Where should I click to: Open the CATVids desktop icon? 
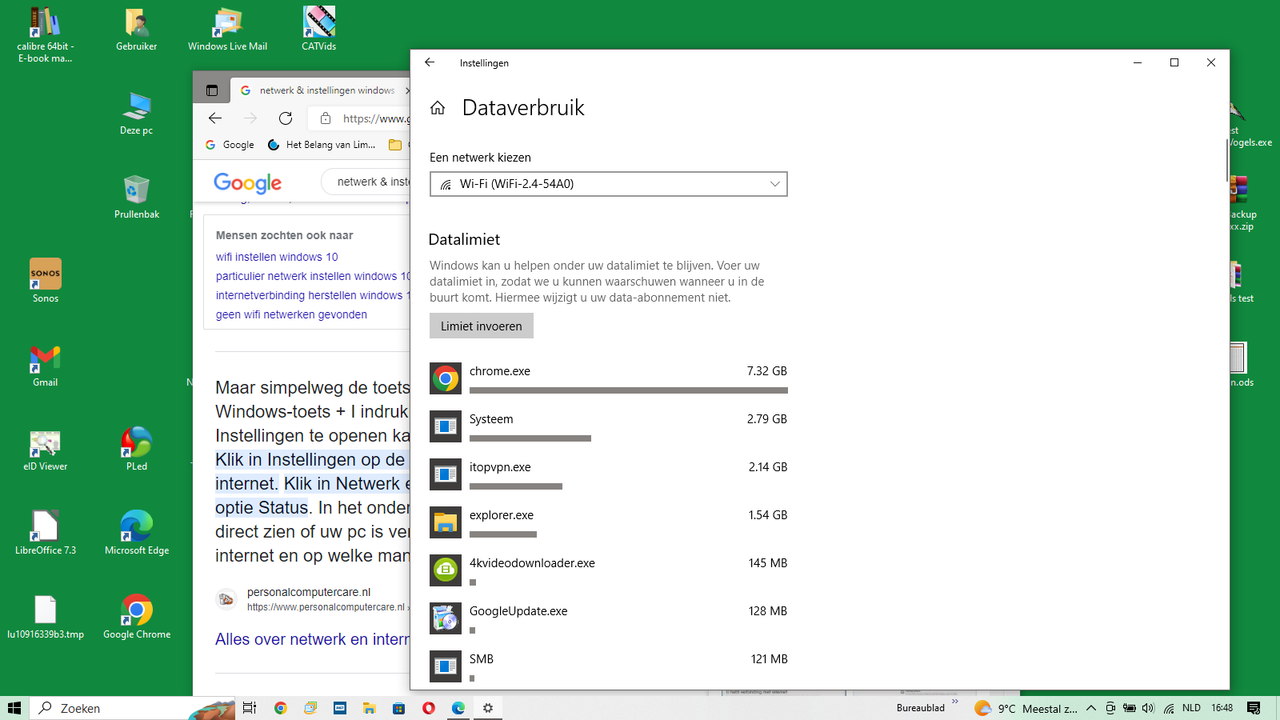tap(319, 30)
